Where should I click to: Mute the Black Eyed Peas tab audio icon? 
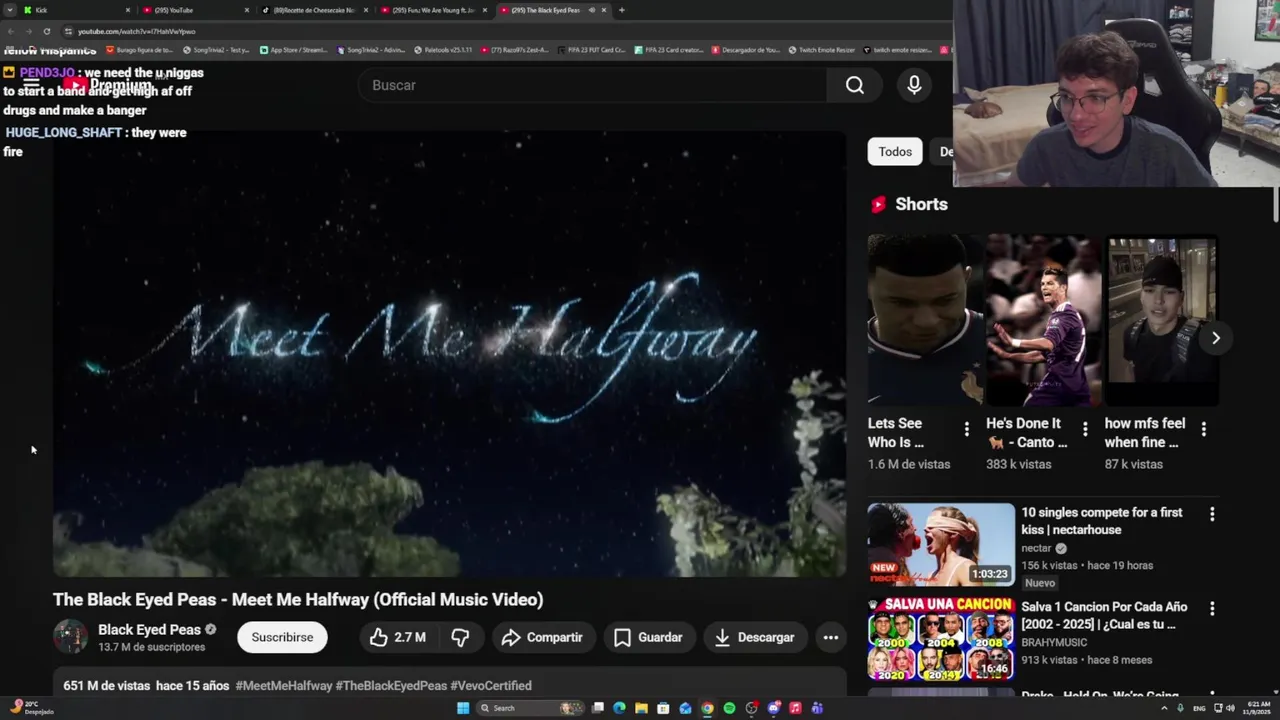coord(591,10)
